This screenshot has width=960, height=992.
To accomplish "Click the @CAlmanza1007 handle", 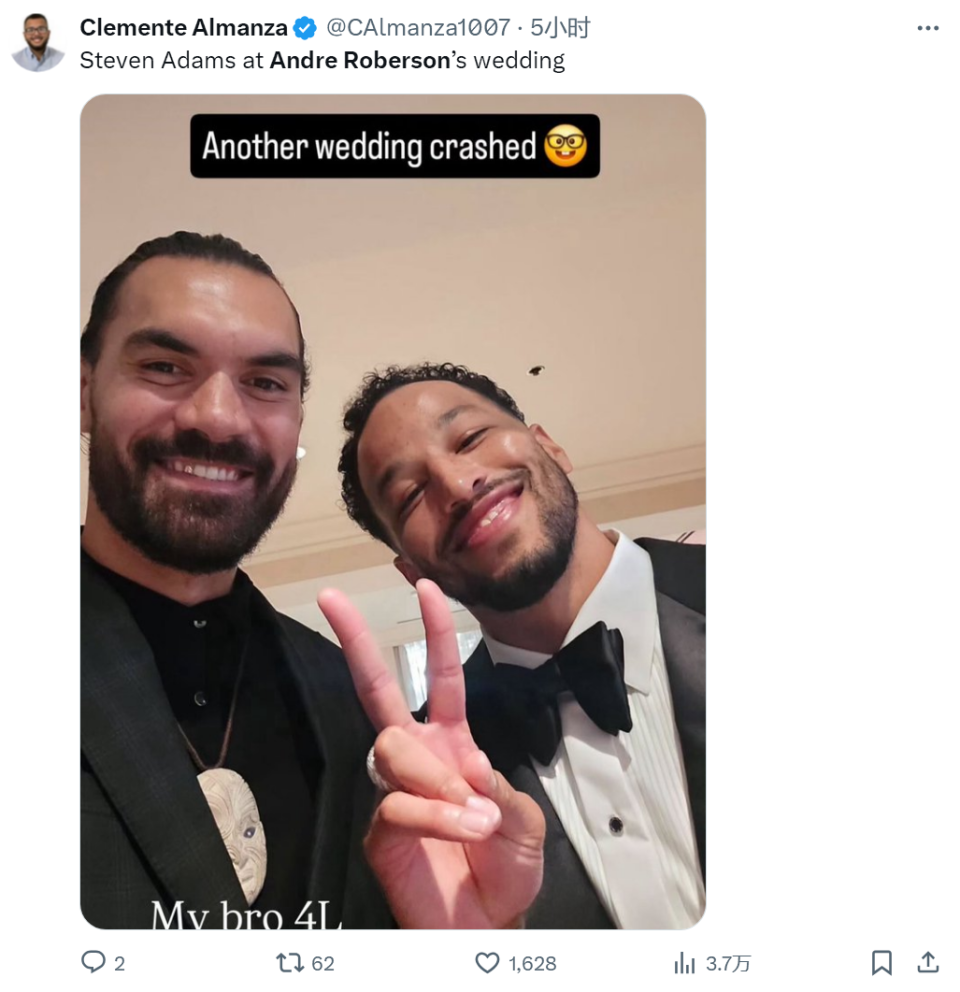I will coord(418,28).
